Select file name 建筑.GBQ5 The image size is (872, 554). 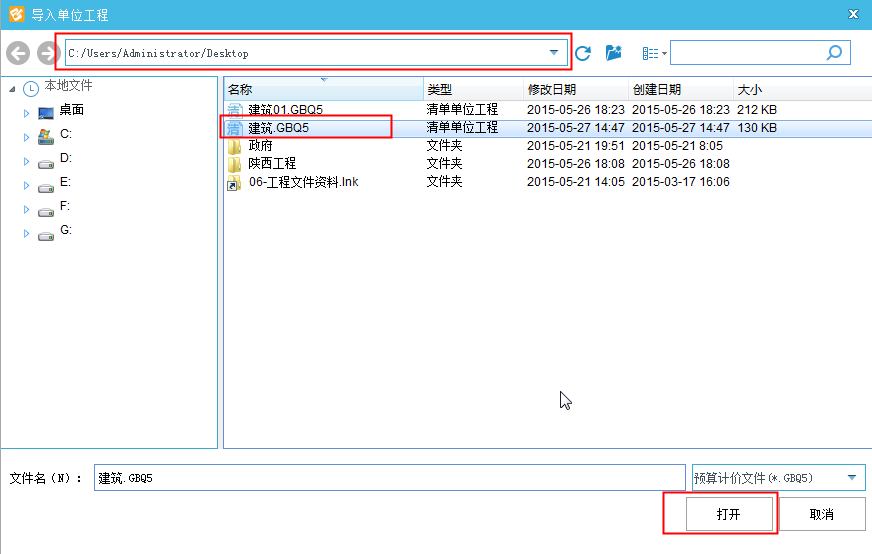pos(278,128)
